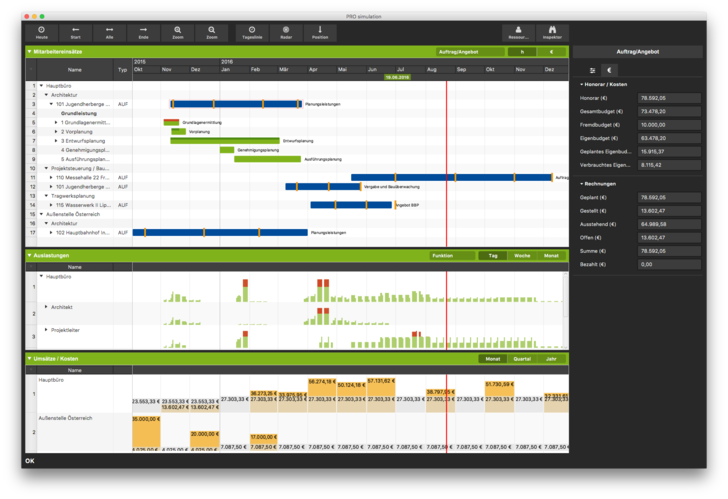Click the Tageslinie toolbar icon
Image resolution: width=728 pixels, height=499 pixels.
pos(252,33)
